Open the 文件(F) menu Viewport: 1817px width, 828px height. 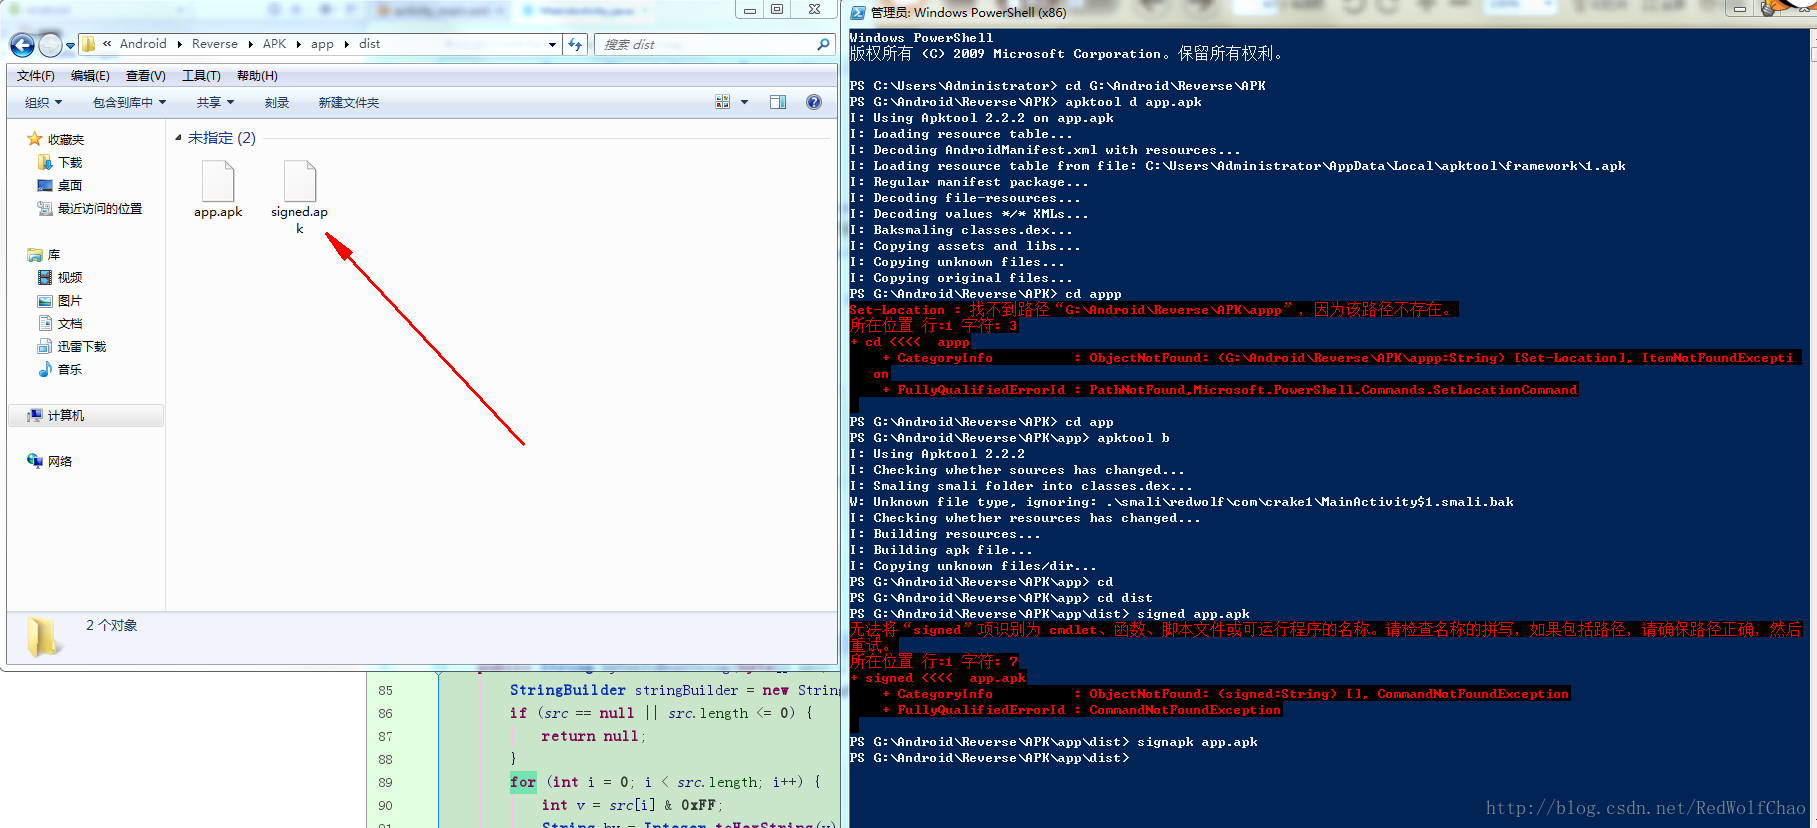coord(36,76)
